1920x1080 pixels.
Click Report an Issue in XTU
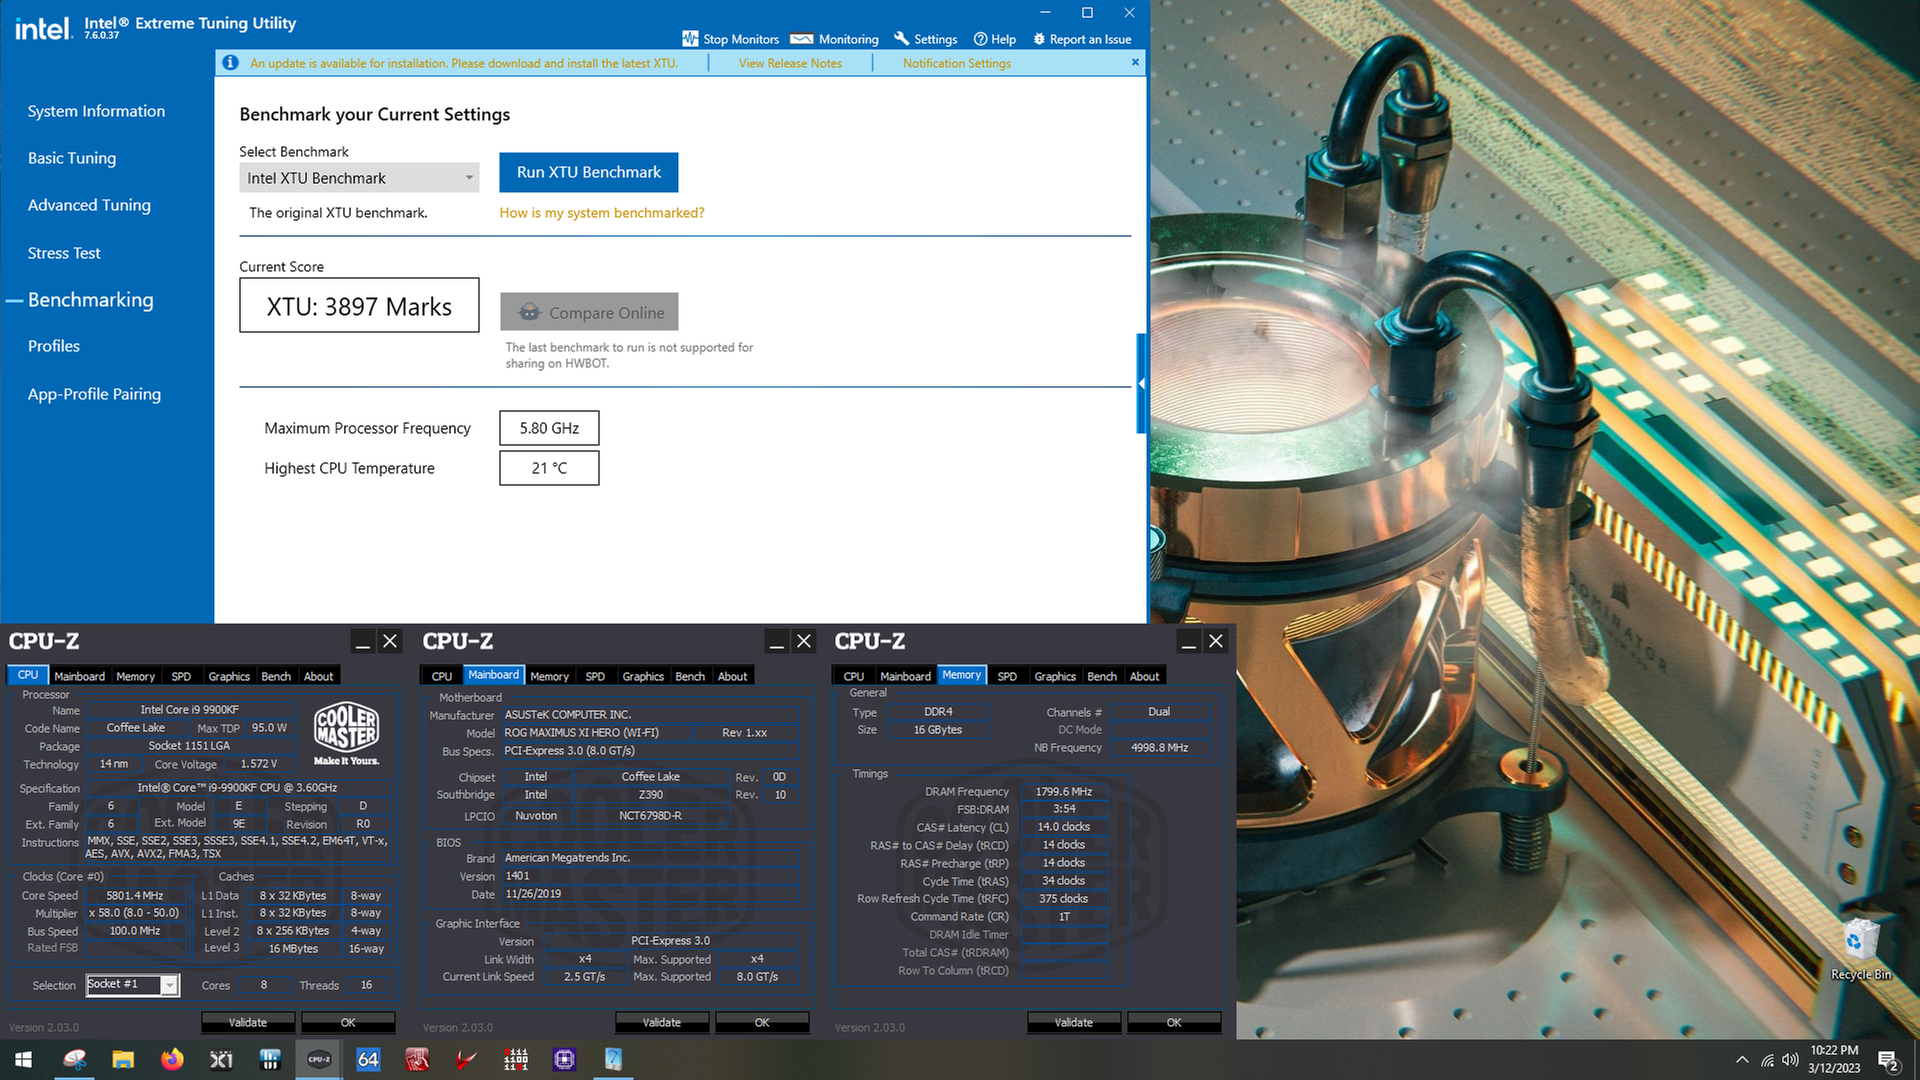click(x=1082, y=39)
